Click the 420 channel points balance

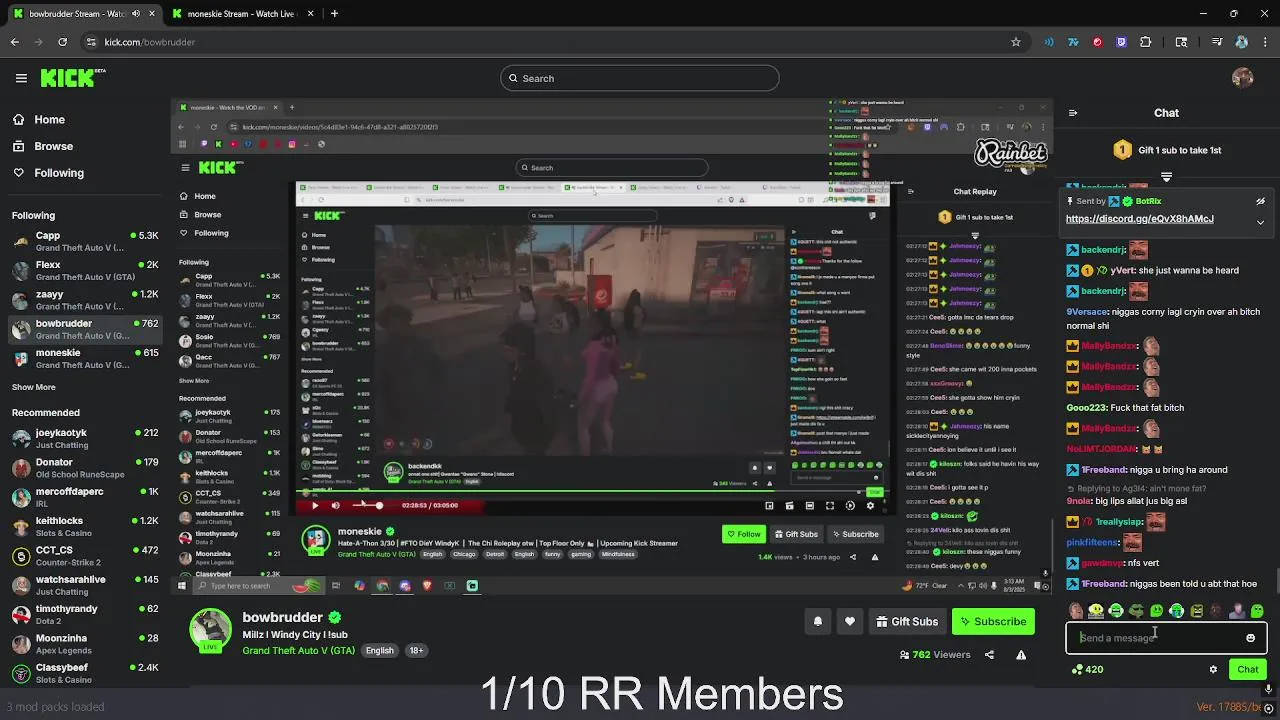click(1087, 670)
